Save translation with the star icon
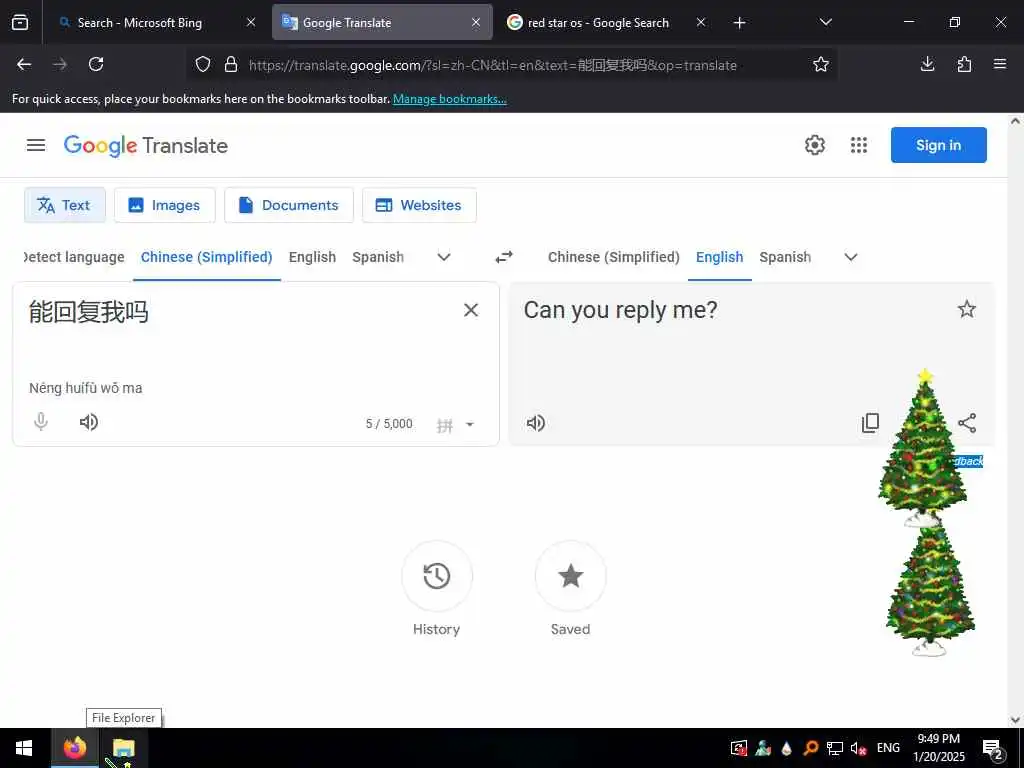 [x=967, y=309]
